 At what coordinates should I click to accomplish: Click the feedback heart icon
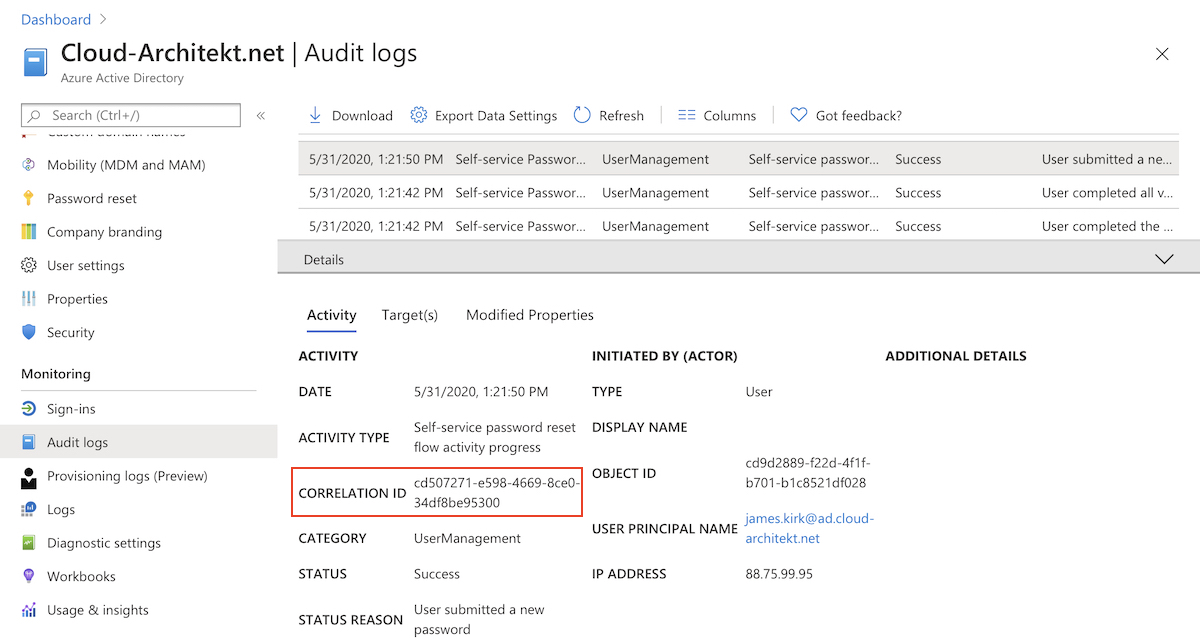[x=798, y=115]
